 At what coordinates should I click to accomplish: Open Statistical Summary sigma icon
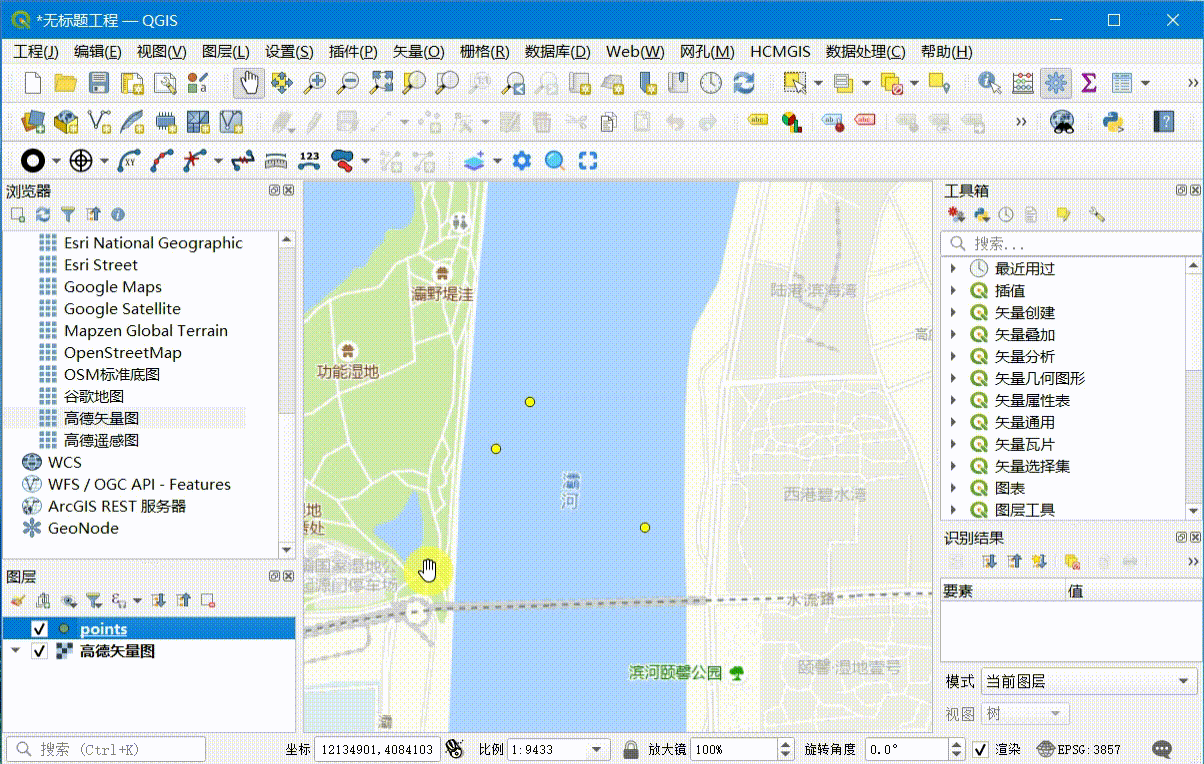click(x=1089, y=83)
